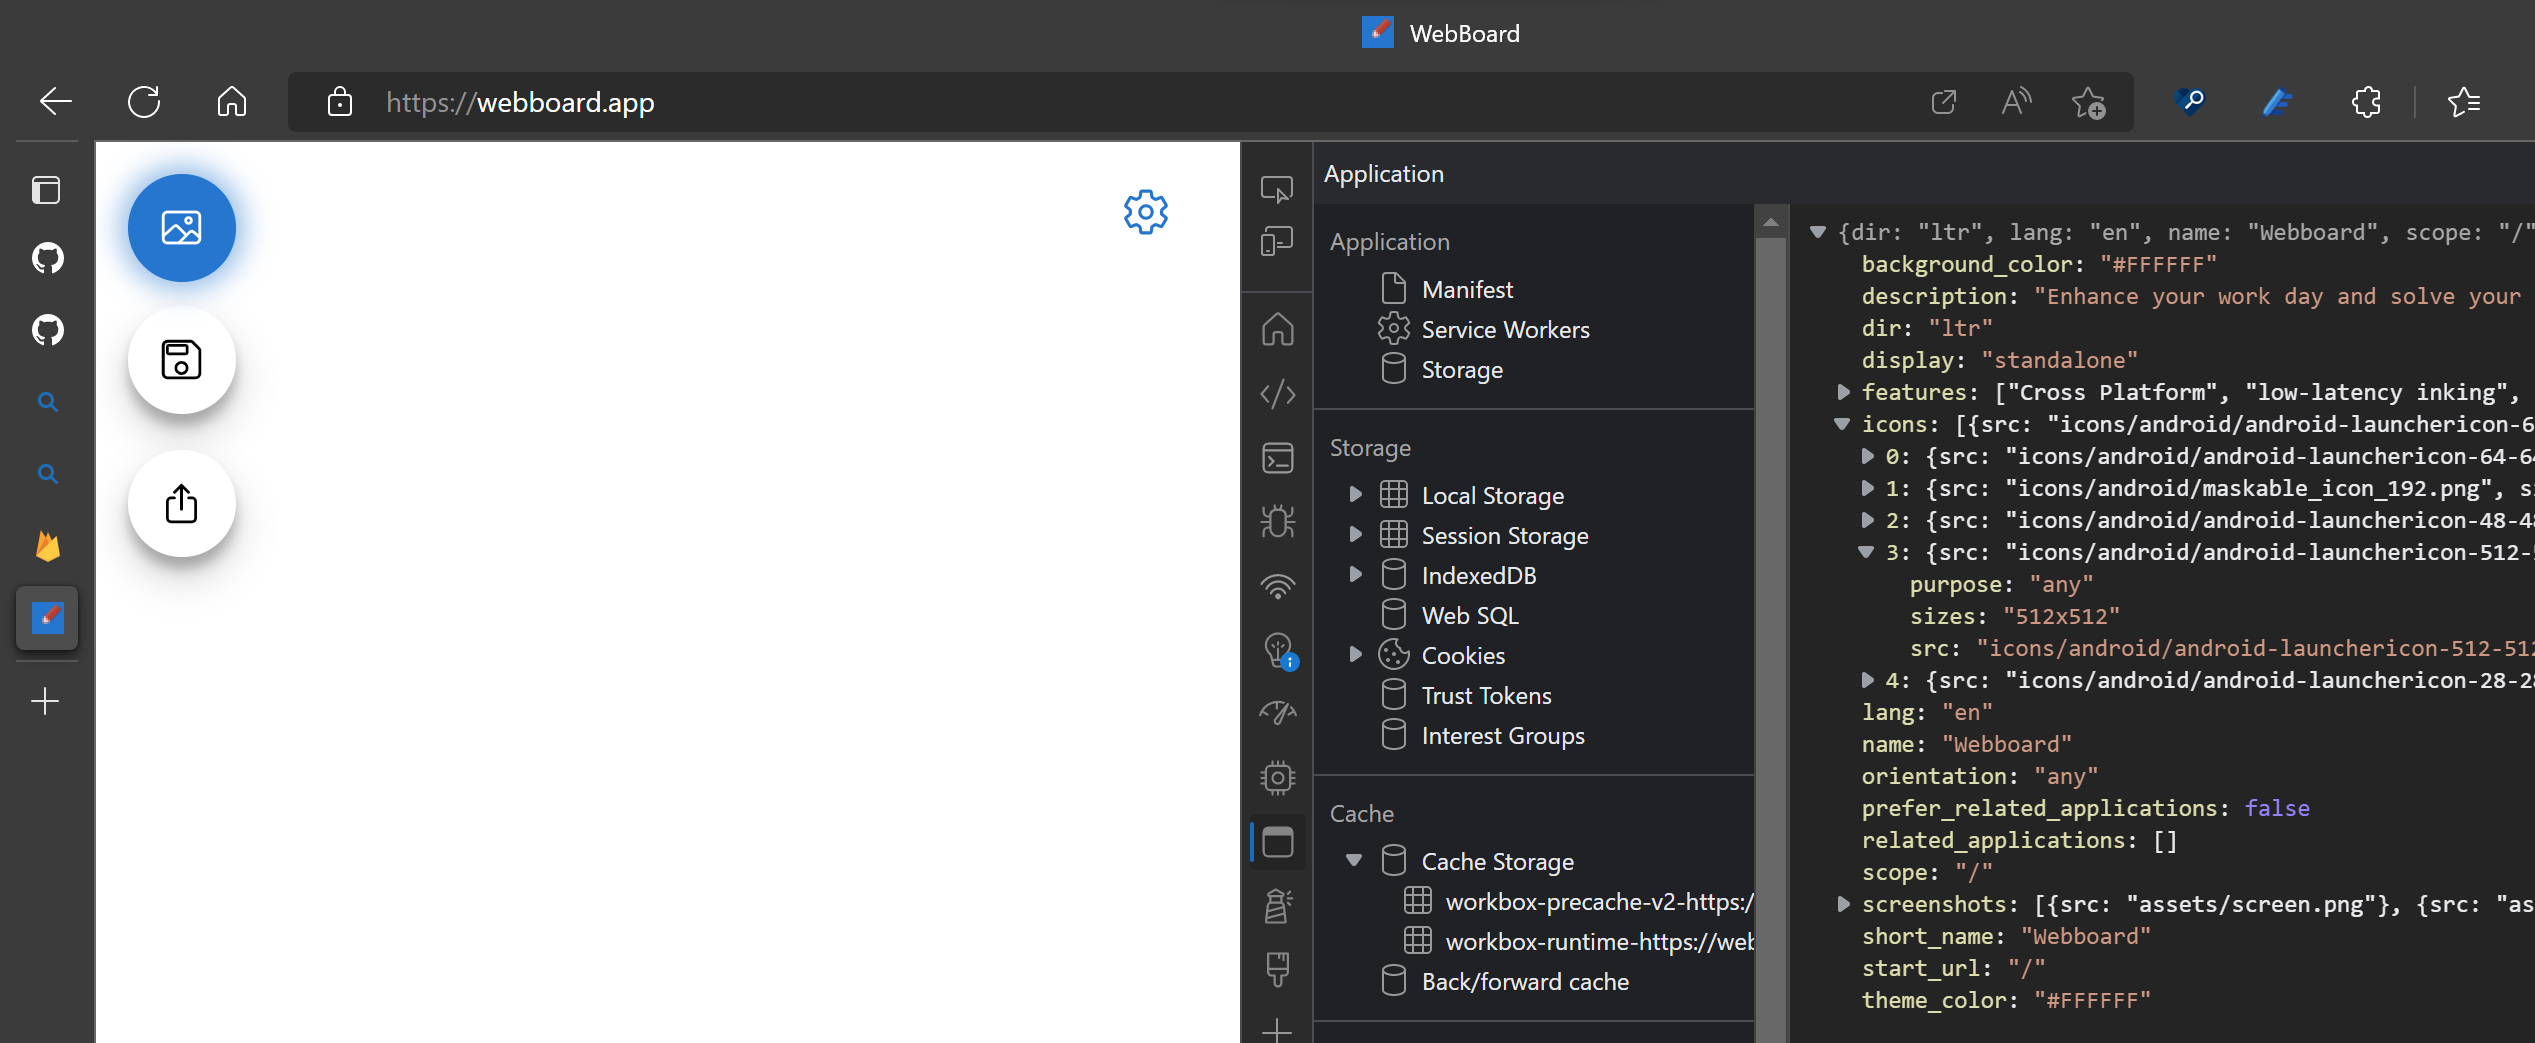Expand the Local Storage tree item
Screen dimensions: 2535x1043
1356,494
